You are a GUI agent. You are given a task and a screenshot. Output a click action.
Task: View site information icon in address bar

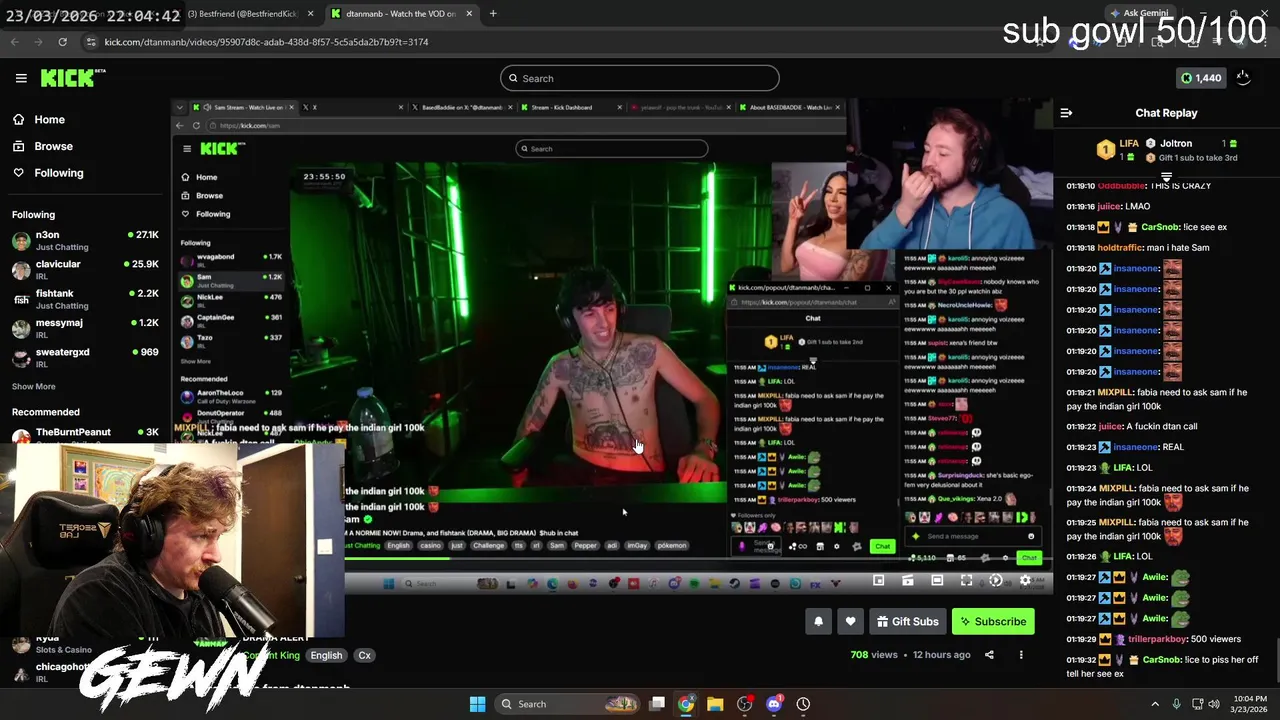91,42
